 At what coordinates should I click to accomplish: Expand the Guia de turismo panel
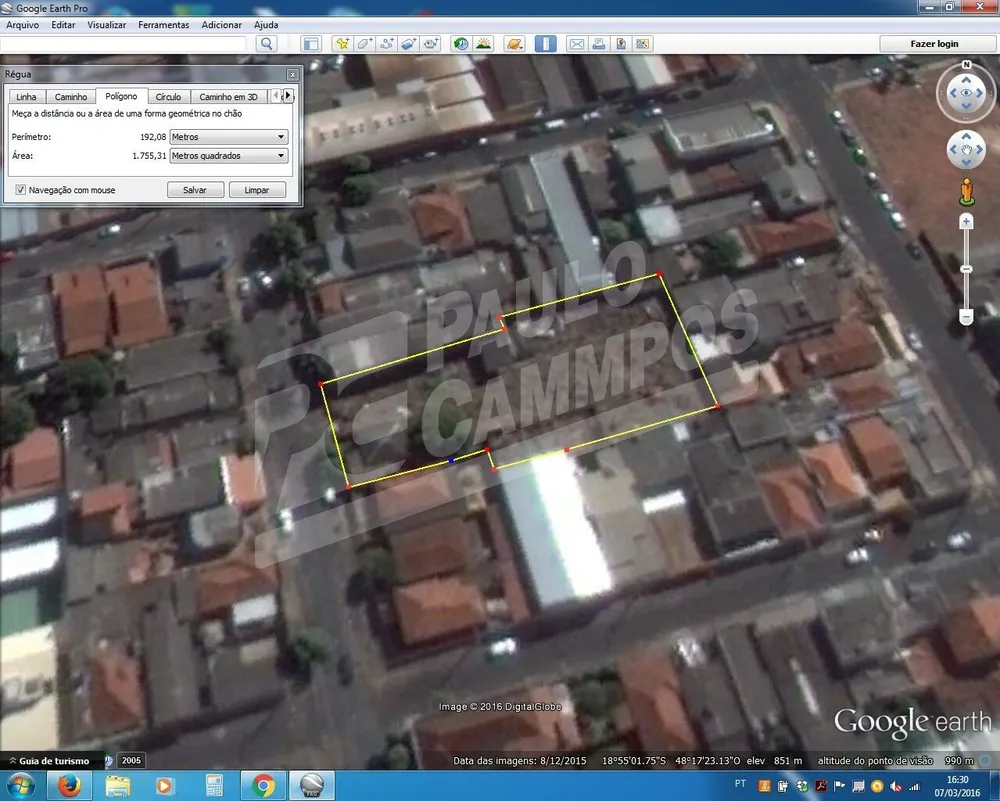(x=49, y=760)
